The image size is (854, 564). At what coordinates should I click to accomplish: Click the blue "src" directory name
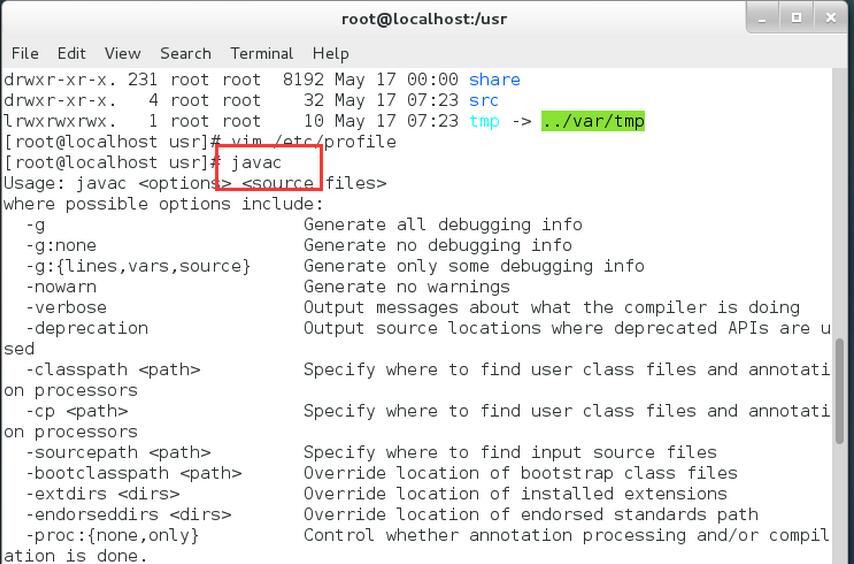click(483, 100)
